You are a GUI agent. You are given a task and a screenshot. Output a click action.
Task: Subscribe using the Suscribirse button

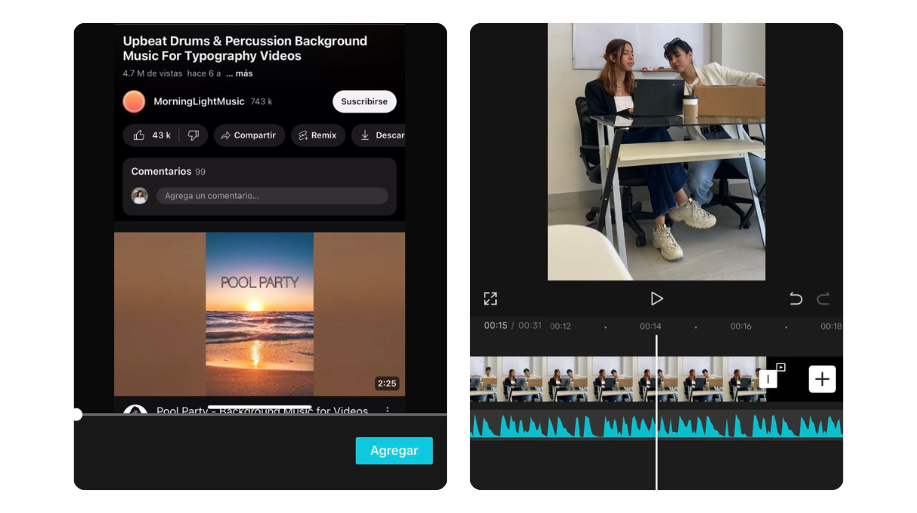click(x=364, y=101)
